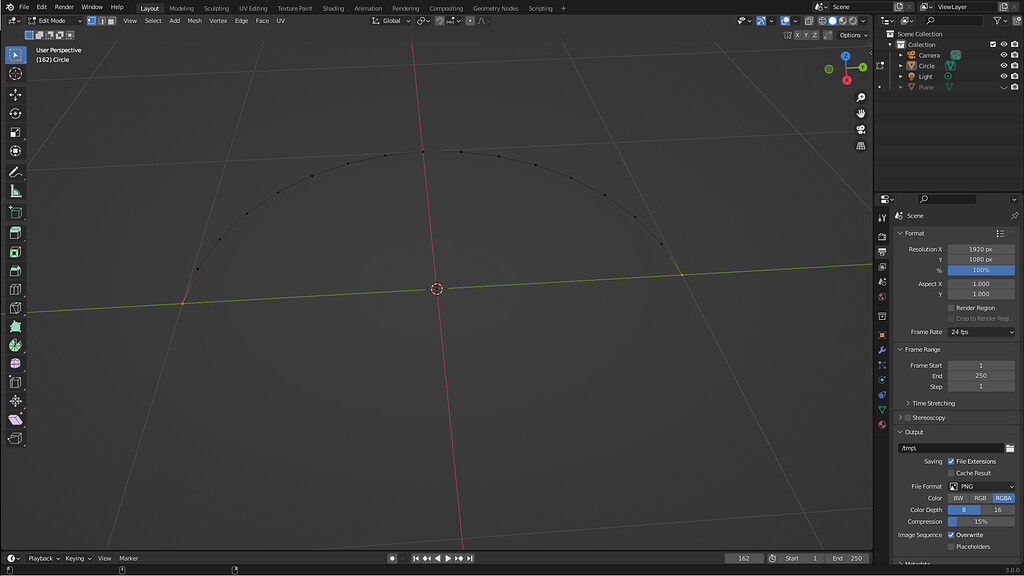
Task: Select the Move tool in the viewport toolbar
Action: (x=15, y=94)
